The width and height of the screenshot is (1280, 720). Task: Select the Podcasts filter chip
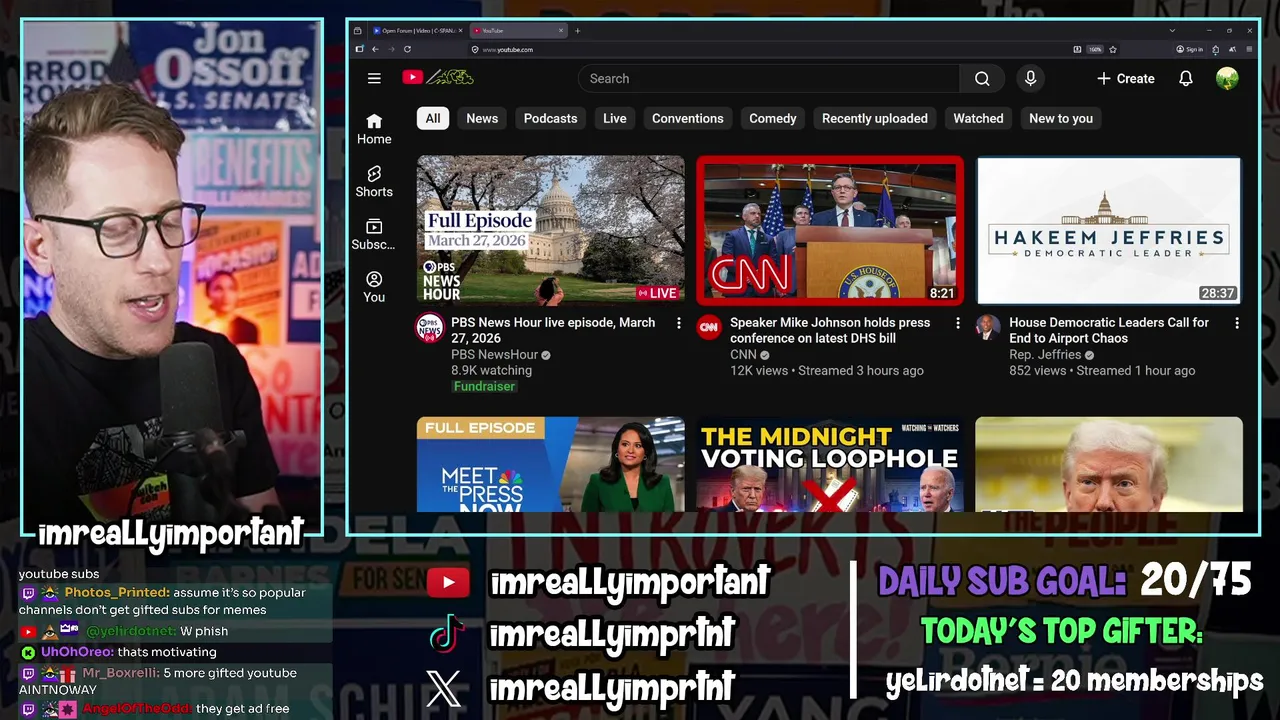(551, 118)
